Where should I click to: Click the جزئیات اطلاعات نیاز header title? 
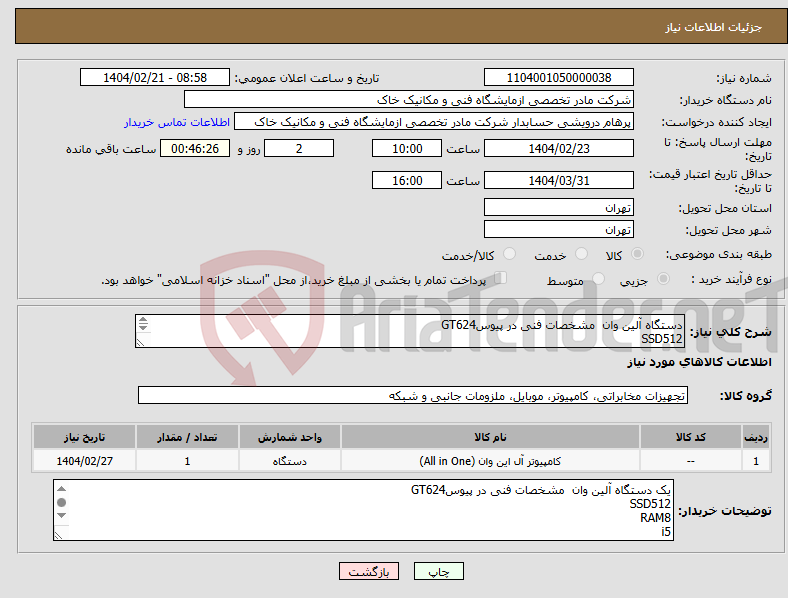(x=713, y=27)
